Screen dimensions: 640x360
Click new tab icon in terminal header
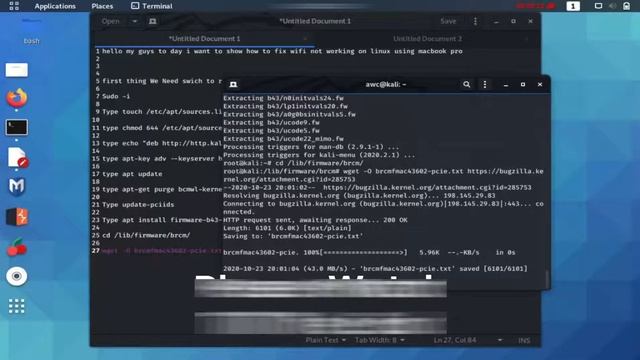point(233,84)
